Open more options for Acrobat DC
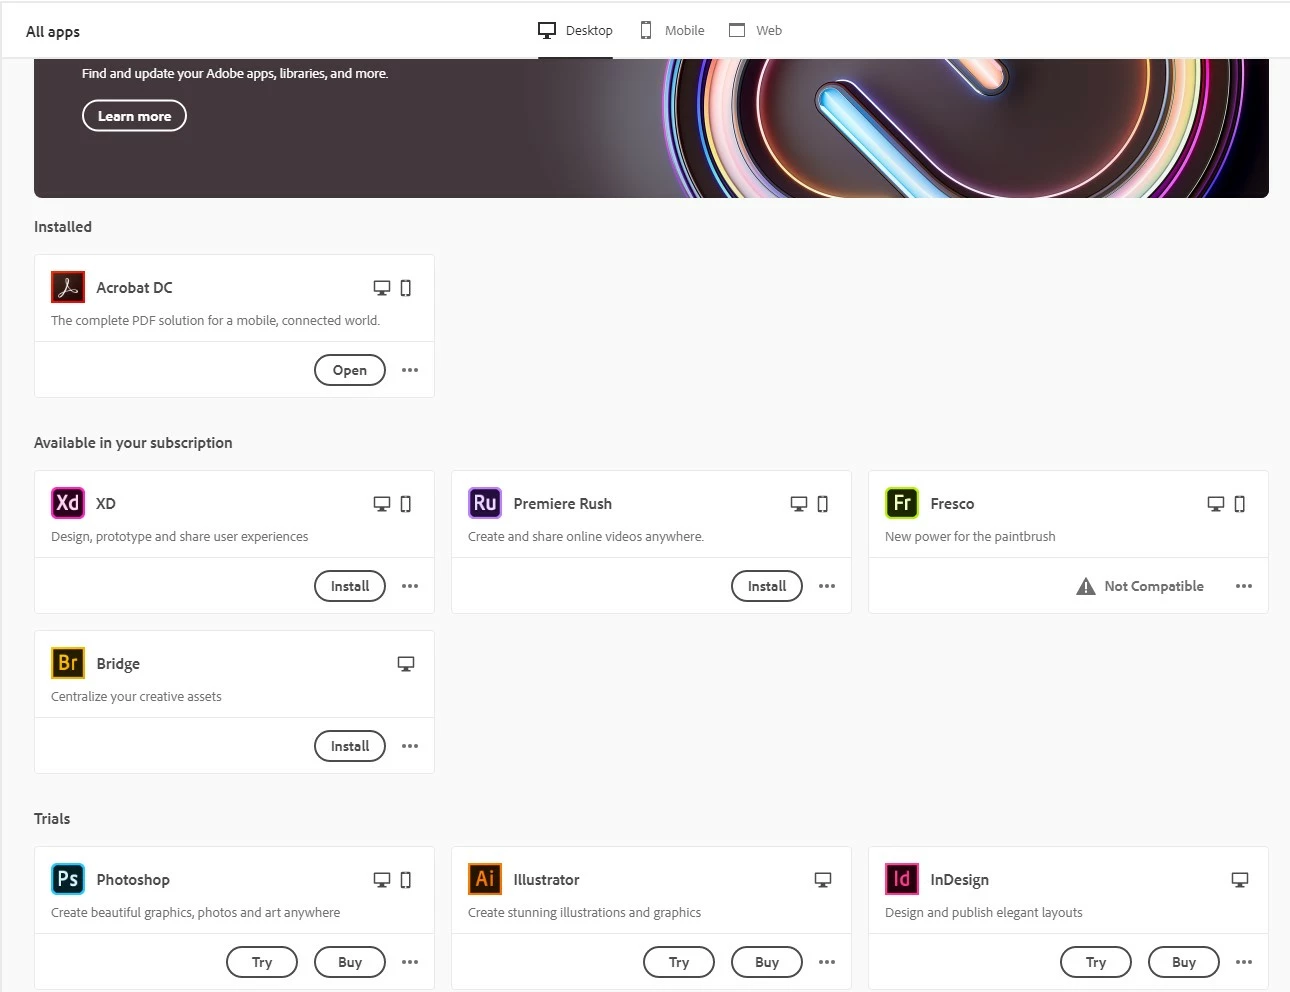This screenshot has height=992, width=1290. [x=410, y=370]
